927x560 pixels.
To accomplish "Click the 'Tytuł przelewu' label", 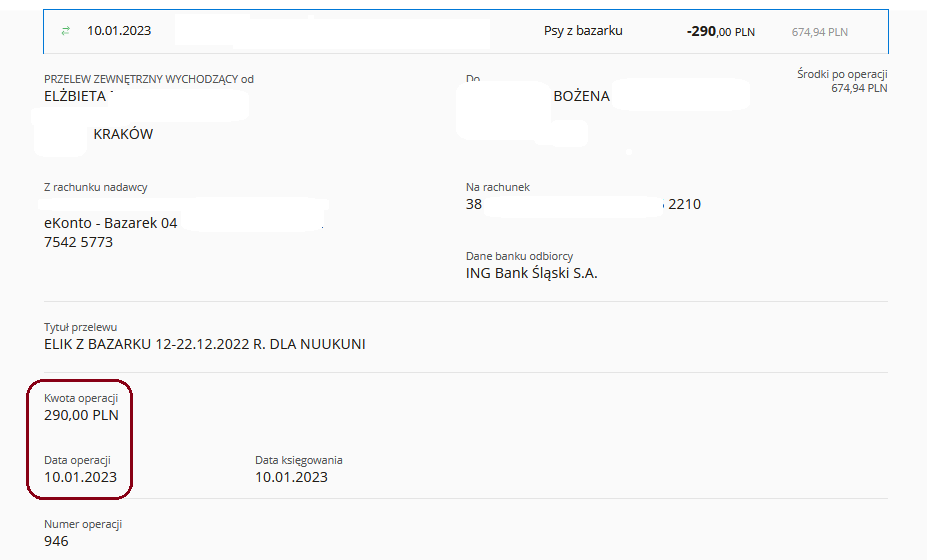I will click(81, 327).
